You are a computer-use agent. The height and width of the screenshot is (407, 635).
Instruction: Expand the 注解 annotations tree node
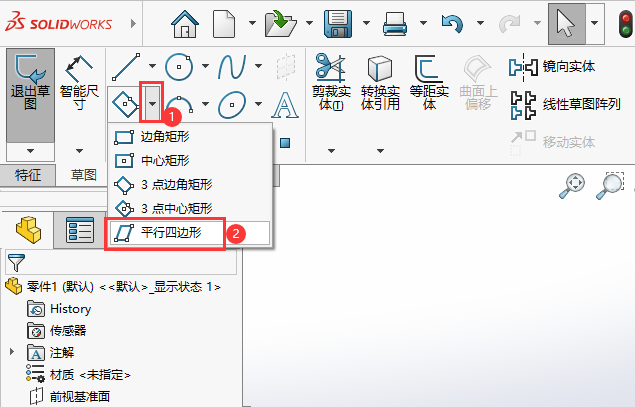point(12,352)
